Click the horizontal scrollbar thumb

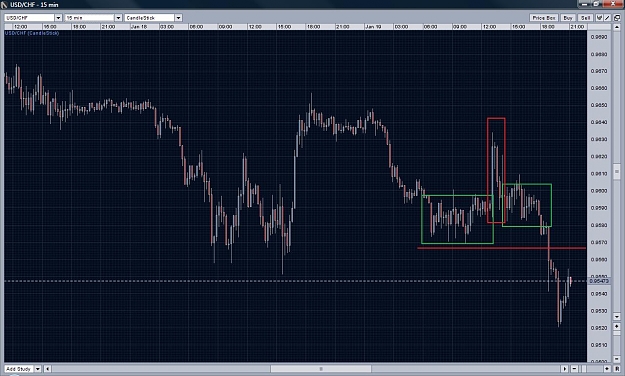point(321,369)
